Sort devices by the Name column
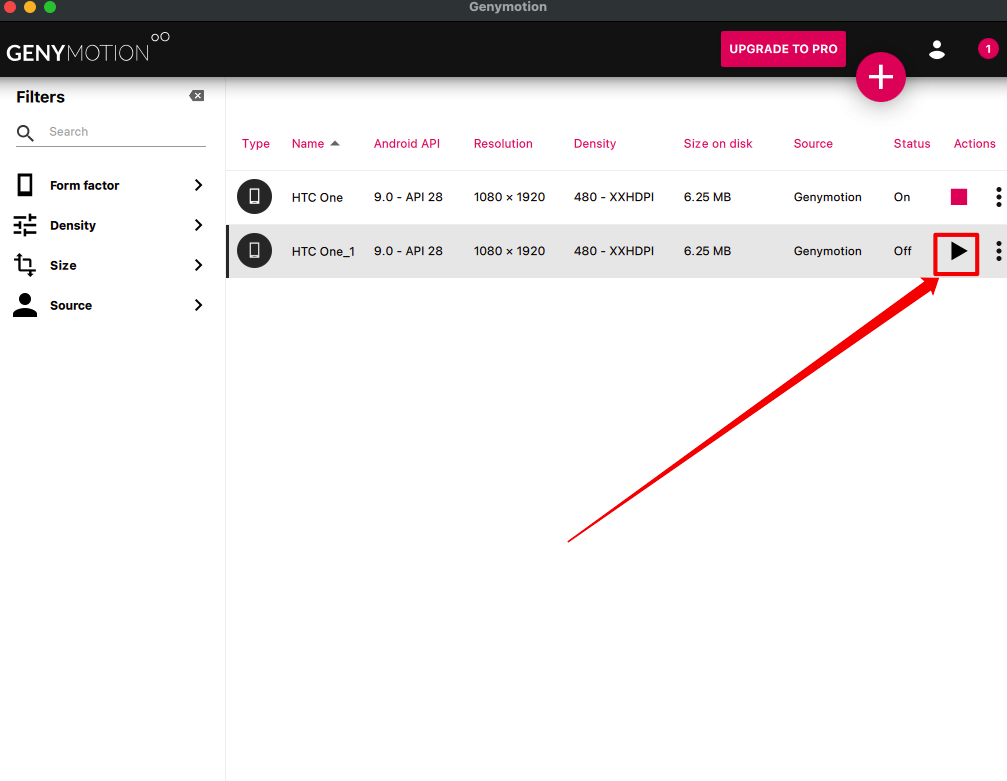This screenshot has width=1007, height=781. click(308, 144)
